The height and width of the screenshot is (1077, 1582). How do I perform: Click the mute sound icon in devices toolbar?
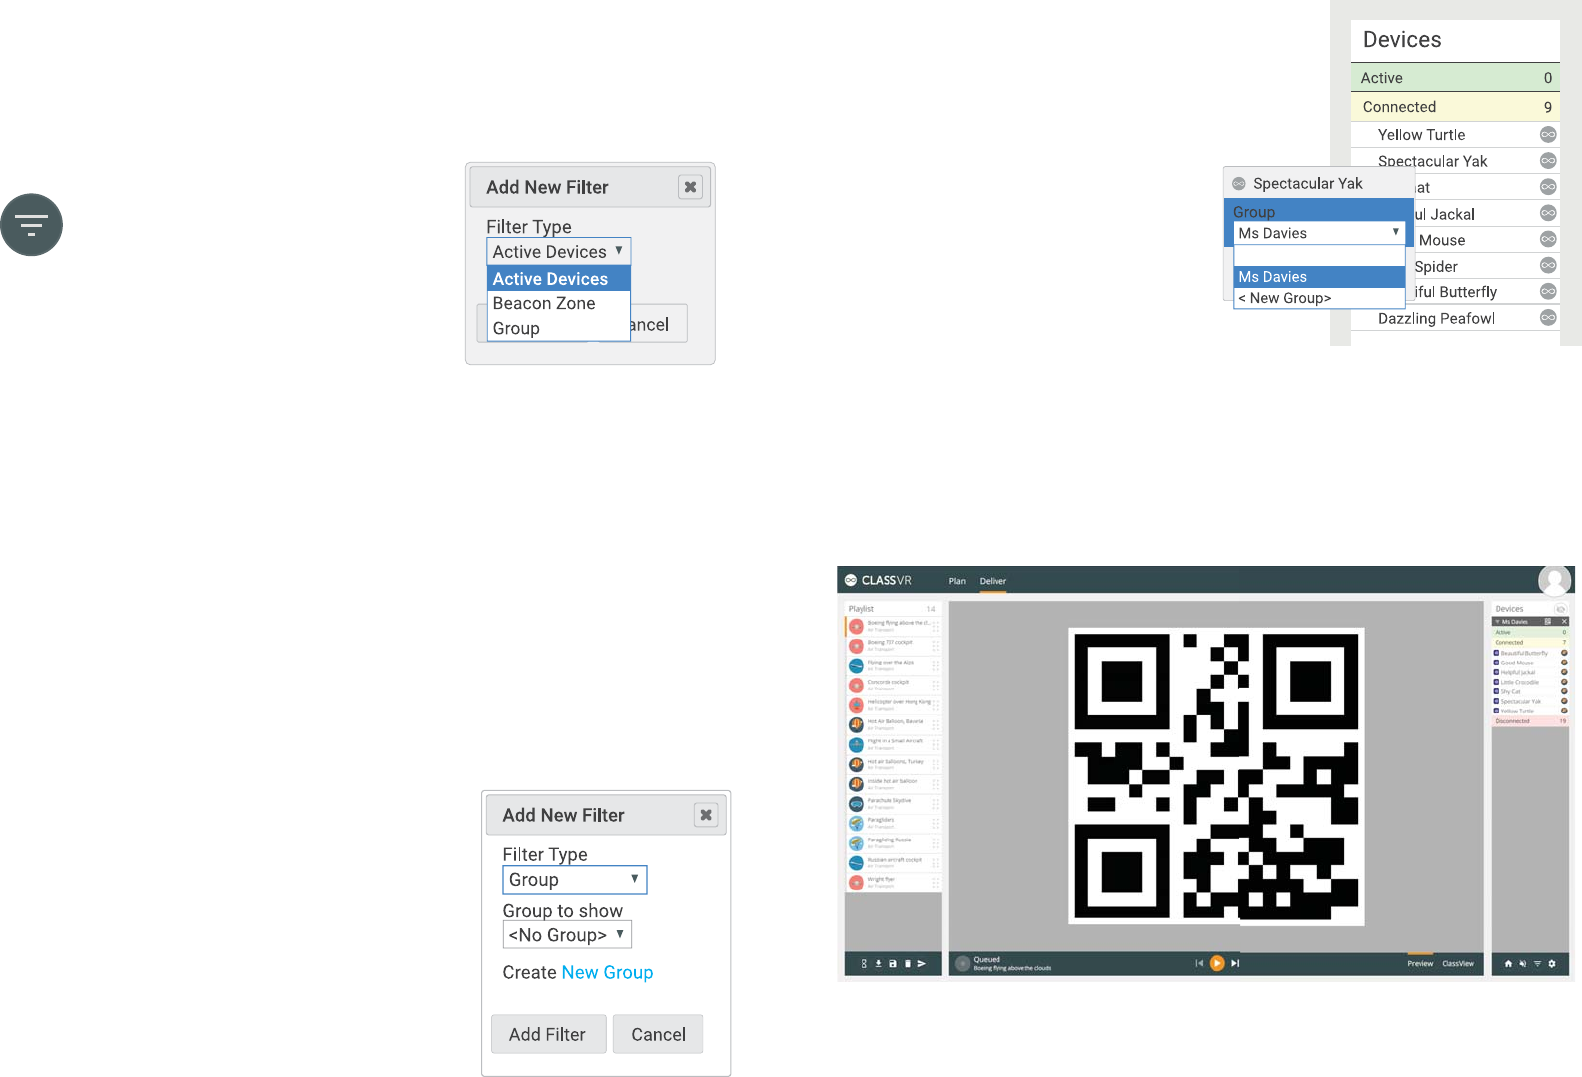[x=1522, y=964]
